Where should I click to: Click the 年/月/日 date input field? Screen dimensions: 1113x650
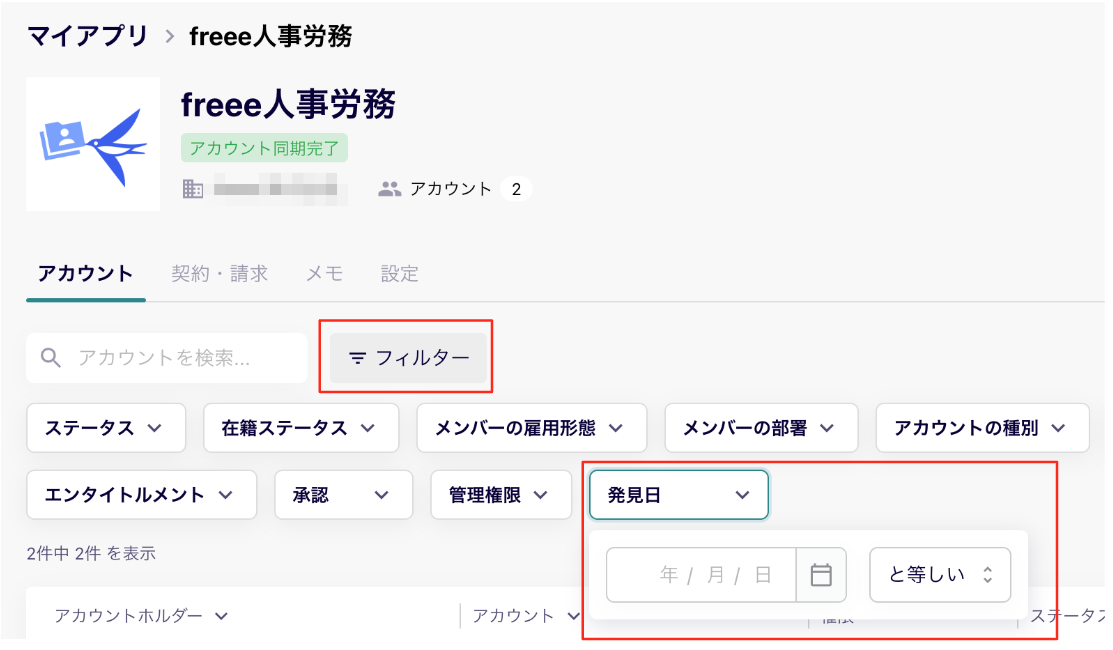(x=701, y=575)
